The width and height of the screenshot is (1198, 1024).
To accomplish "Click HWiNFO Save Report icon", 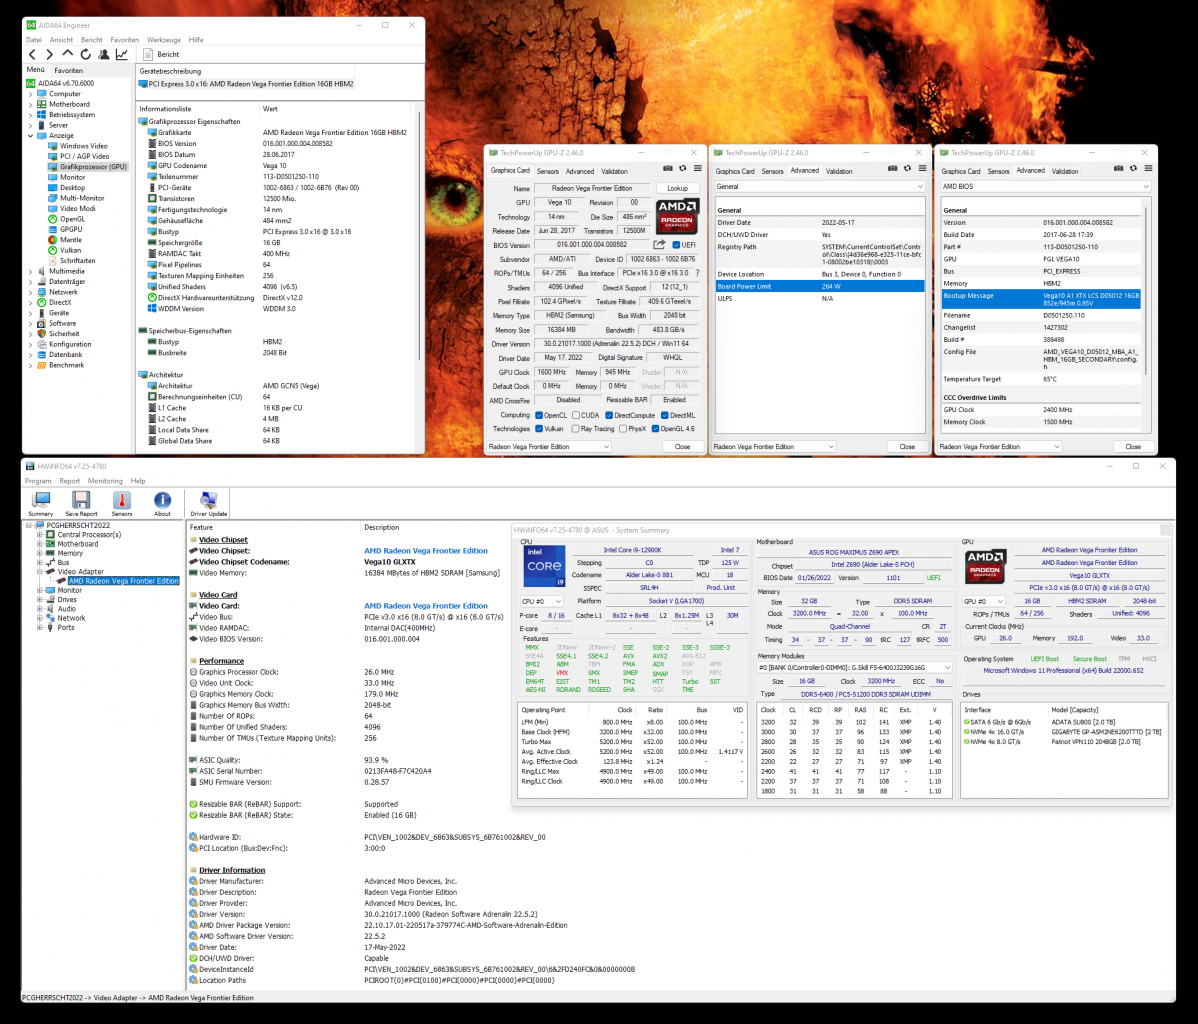I will [81, 504].
